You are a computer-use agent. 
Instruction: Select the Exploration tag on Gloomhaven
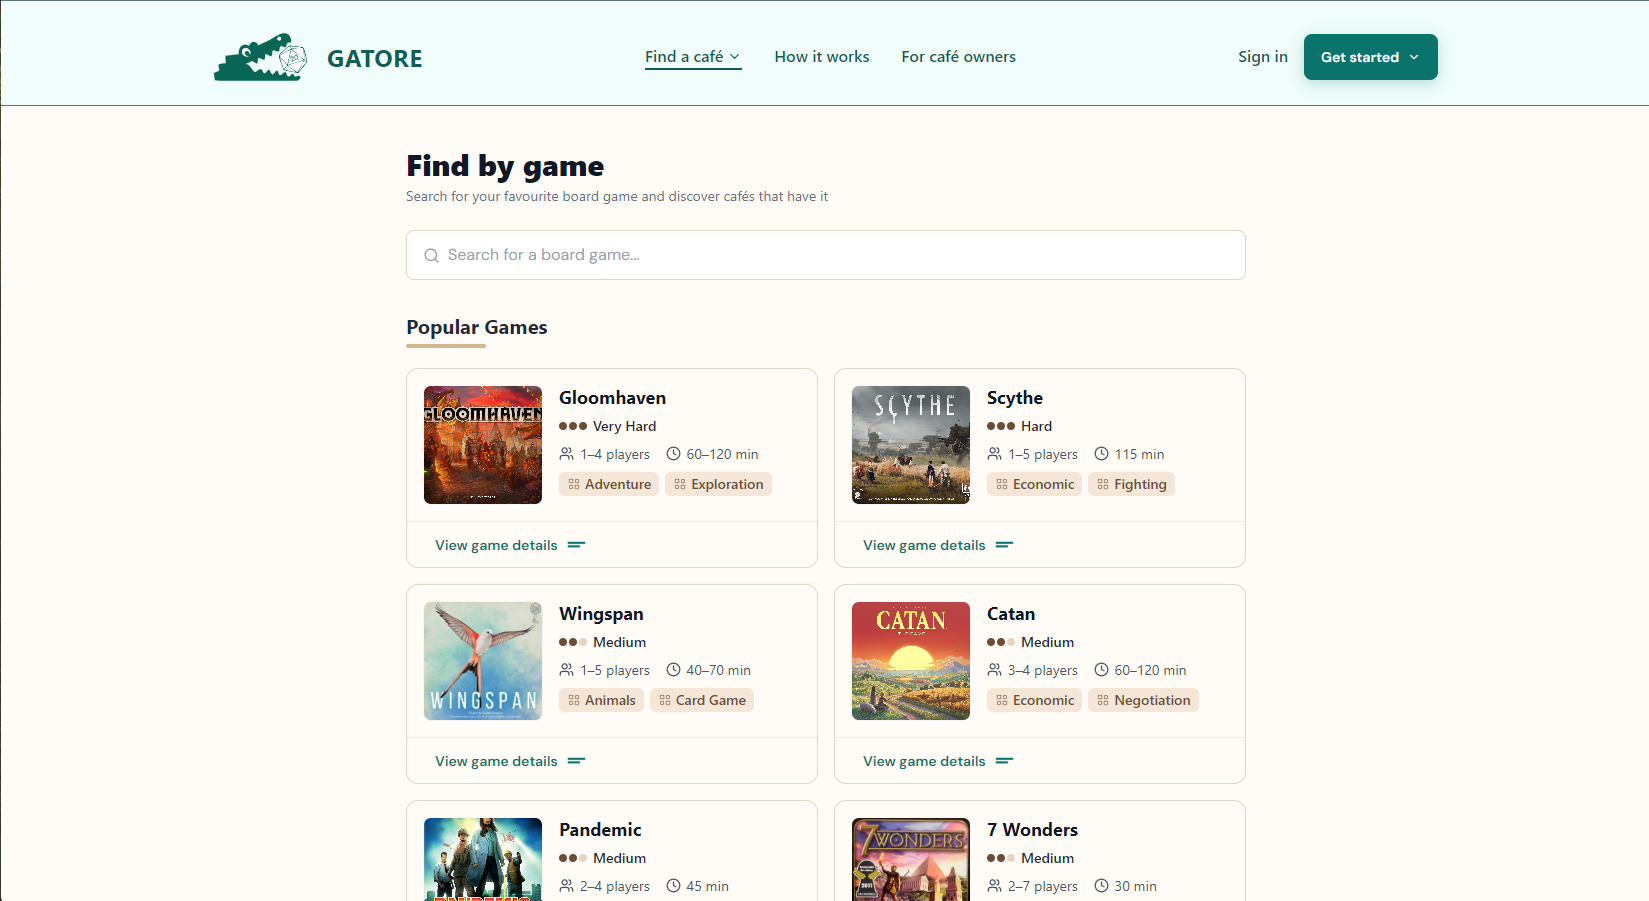point(718,484)
